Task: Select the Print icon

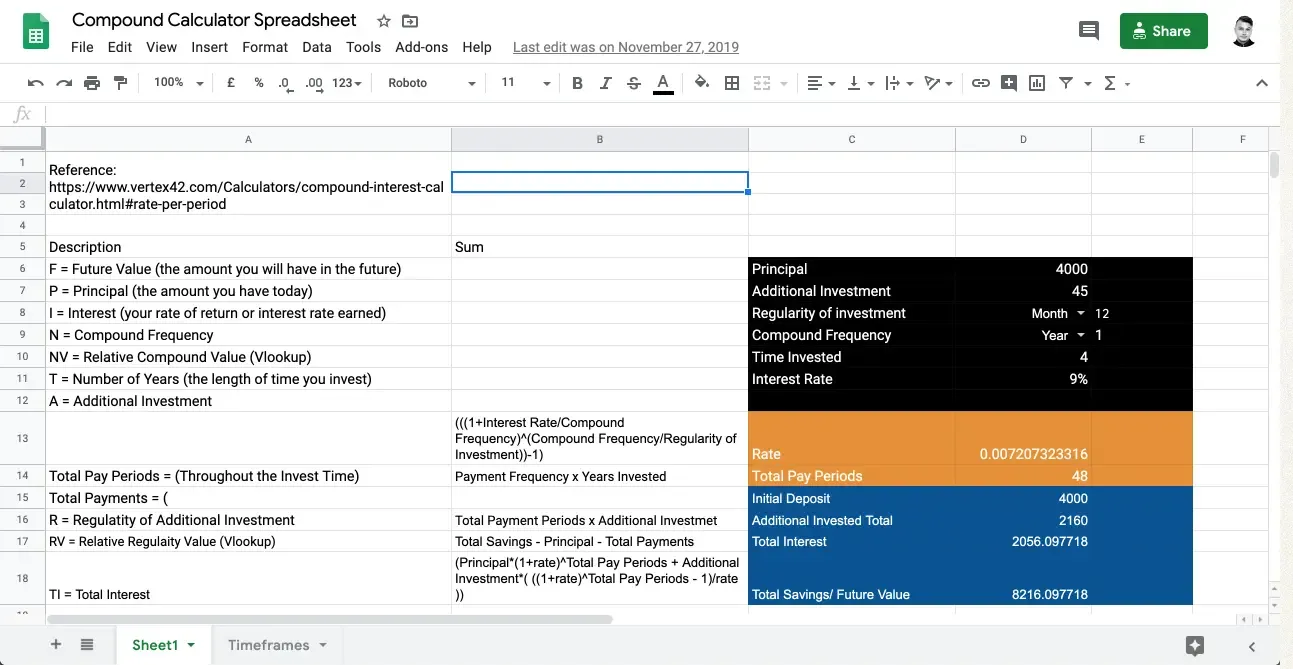Action: (92, 83)
